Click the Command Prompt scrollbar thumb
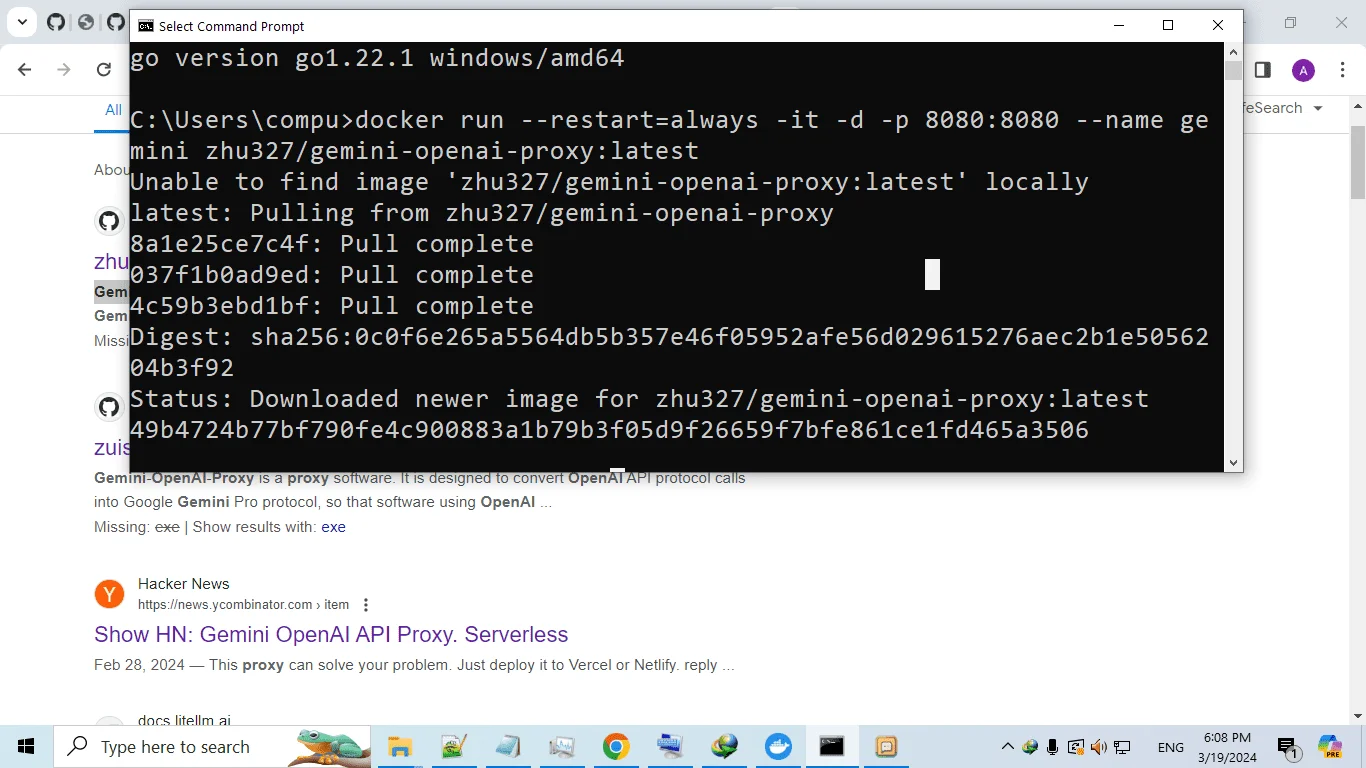The width and height of the screenshot is (1366, 768). [x=1233, y=70]
